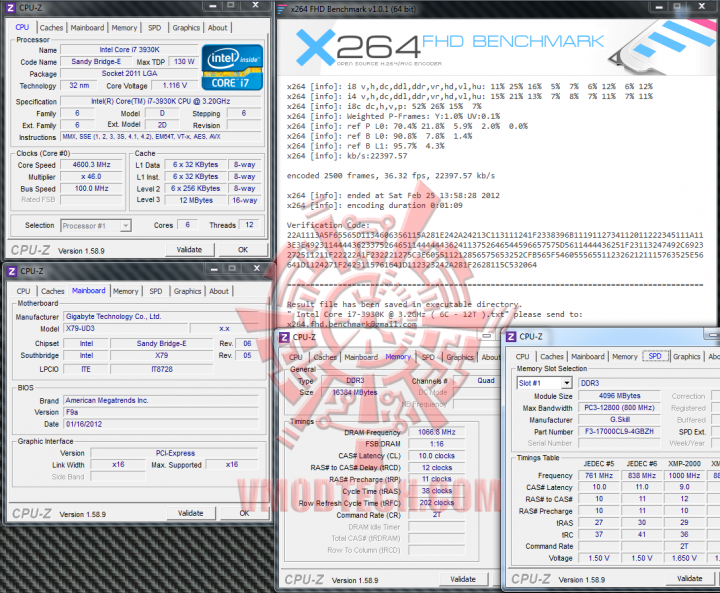Click the encoded 2500 frames result line

[391, 175]
